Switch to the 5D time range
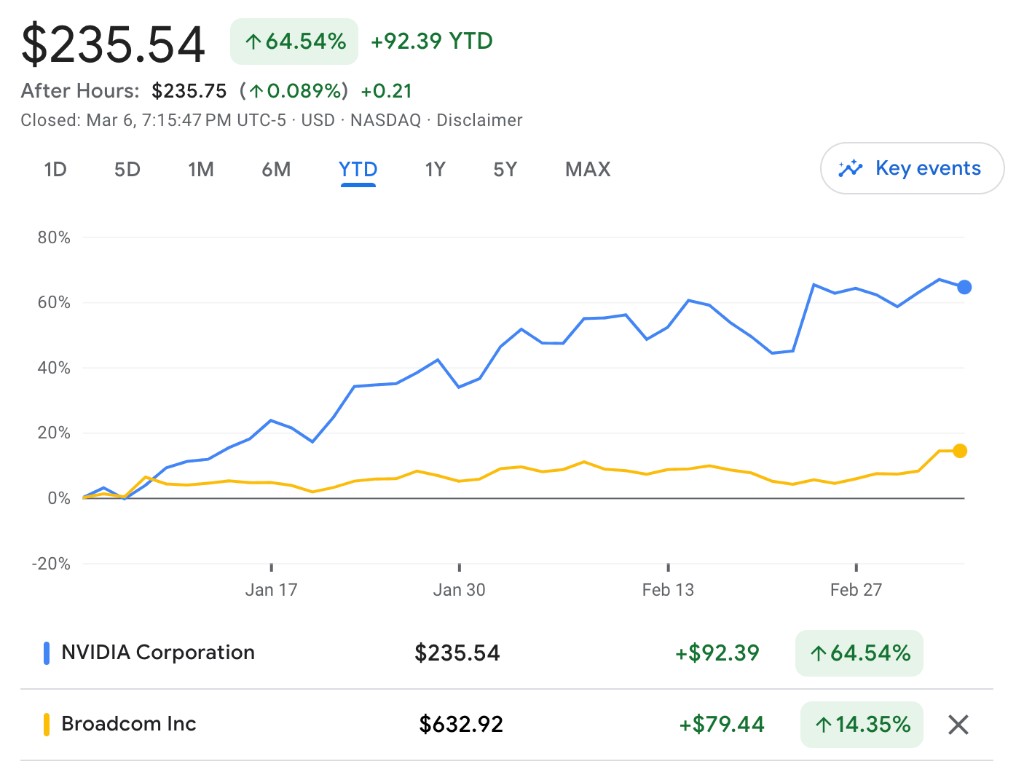This screenshot has height=772, width=1024. click(127, 170)
